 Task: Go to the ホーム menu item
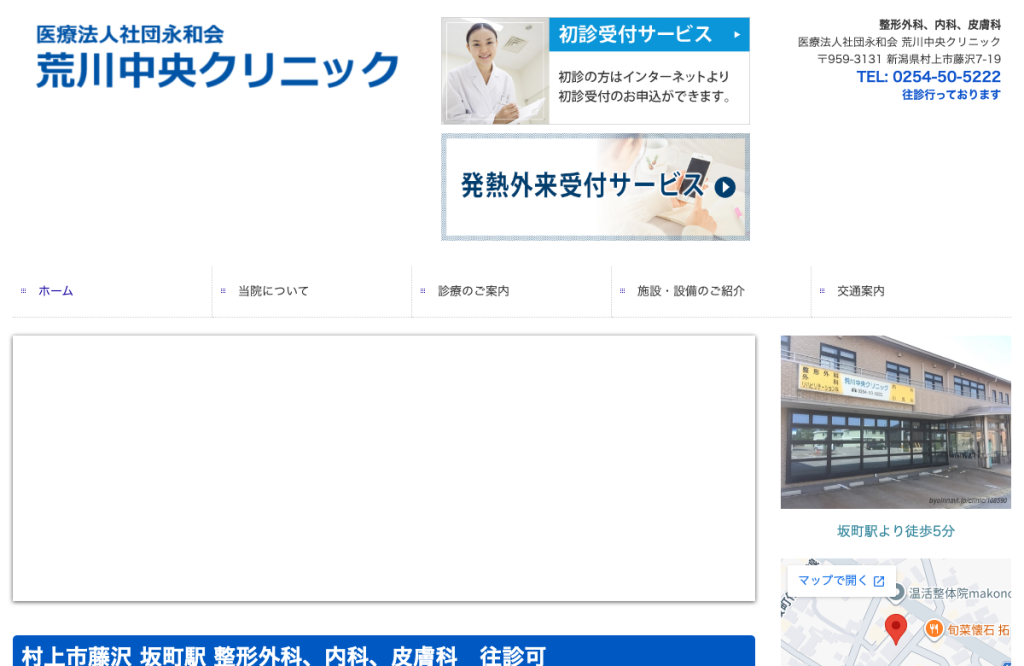point(56,291)
